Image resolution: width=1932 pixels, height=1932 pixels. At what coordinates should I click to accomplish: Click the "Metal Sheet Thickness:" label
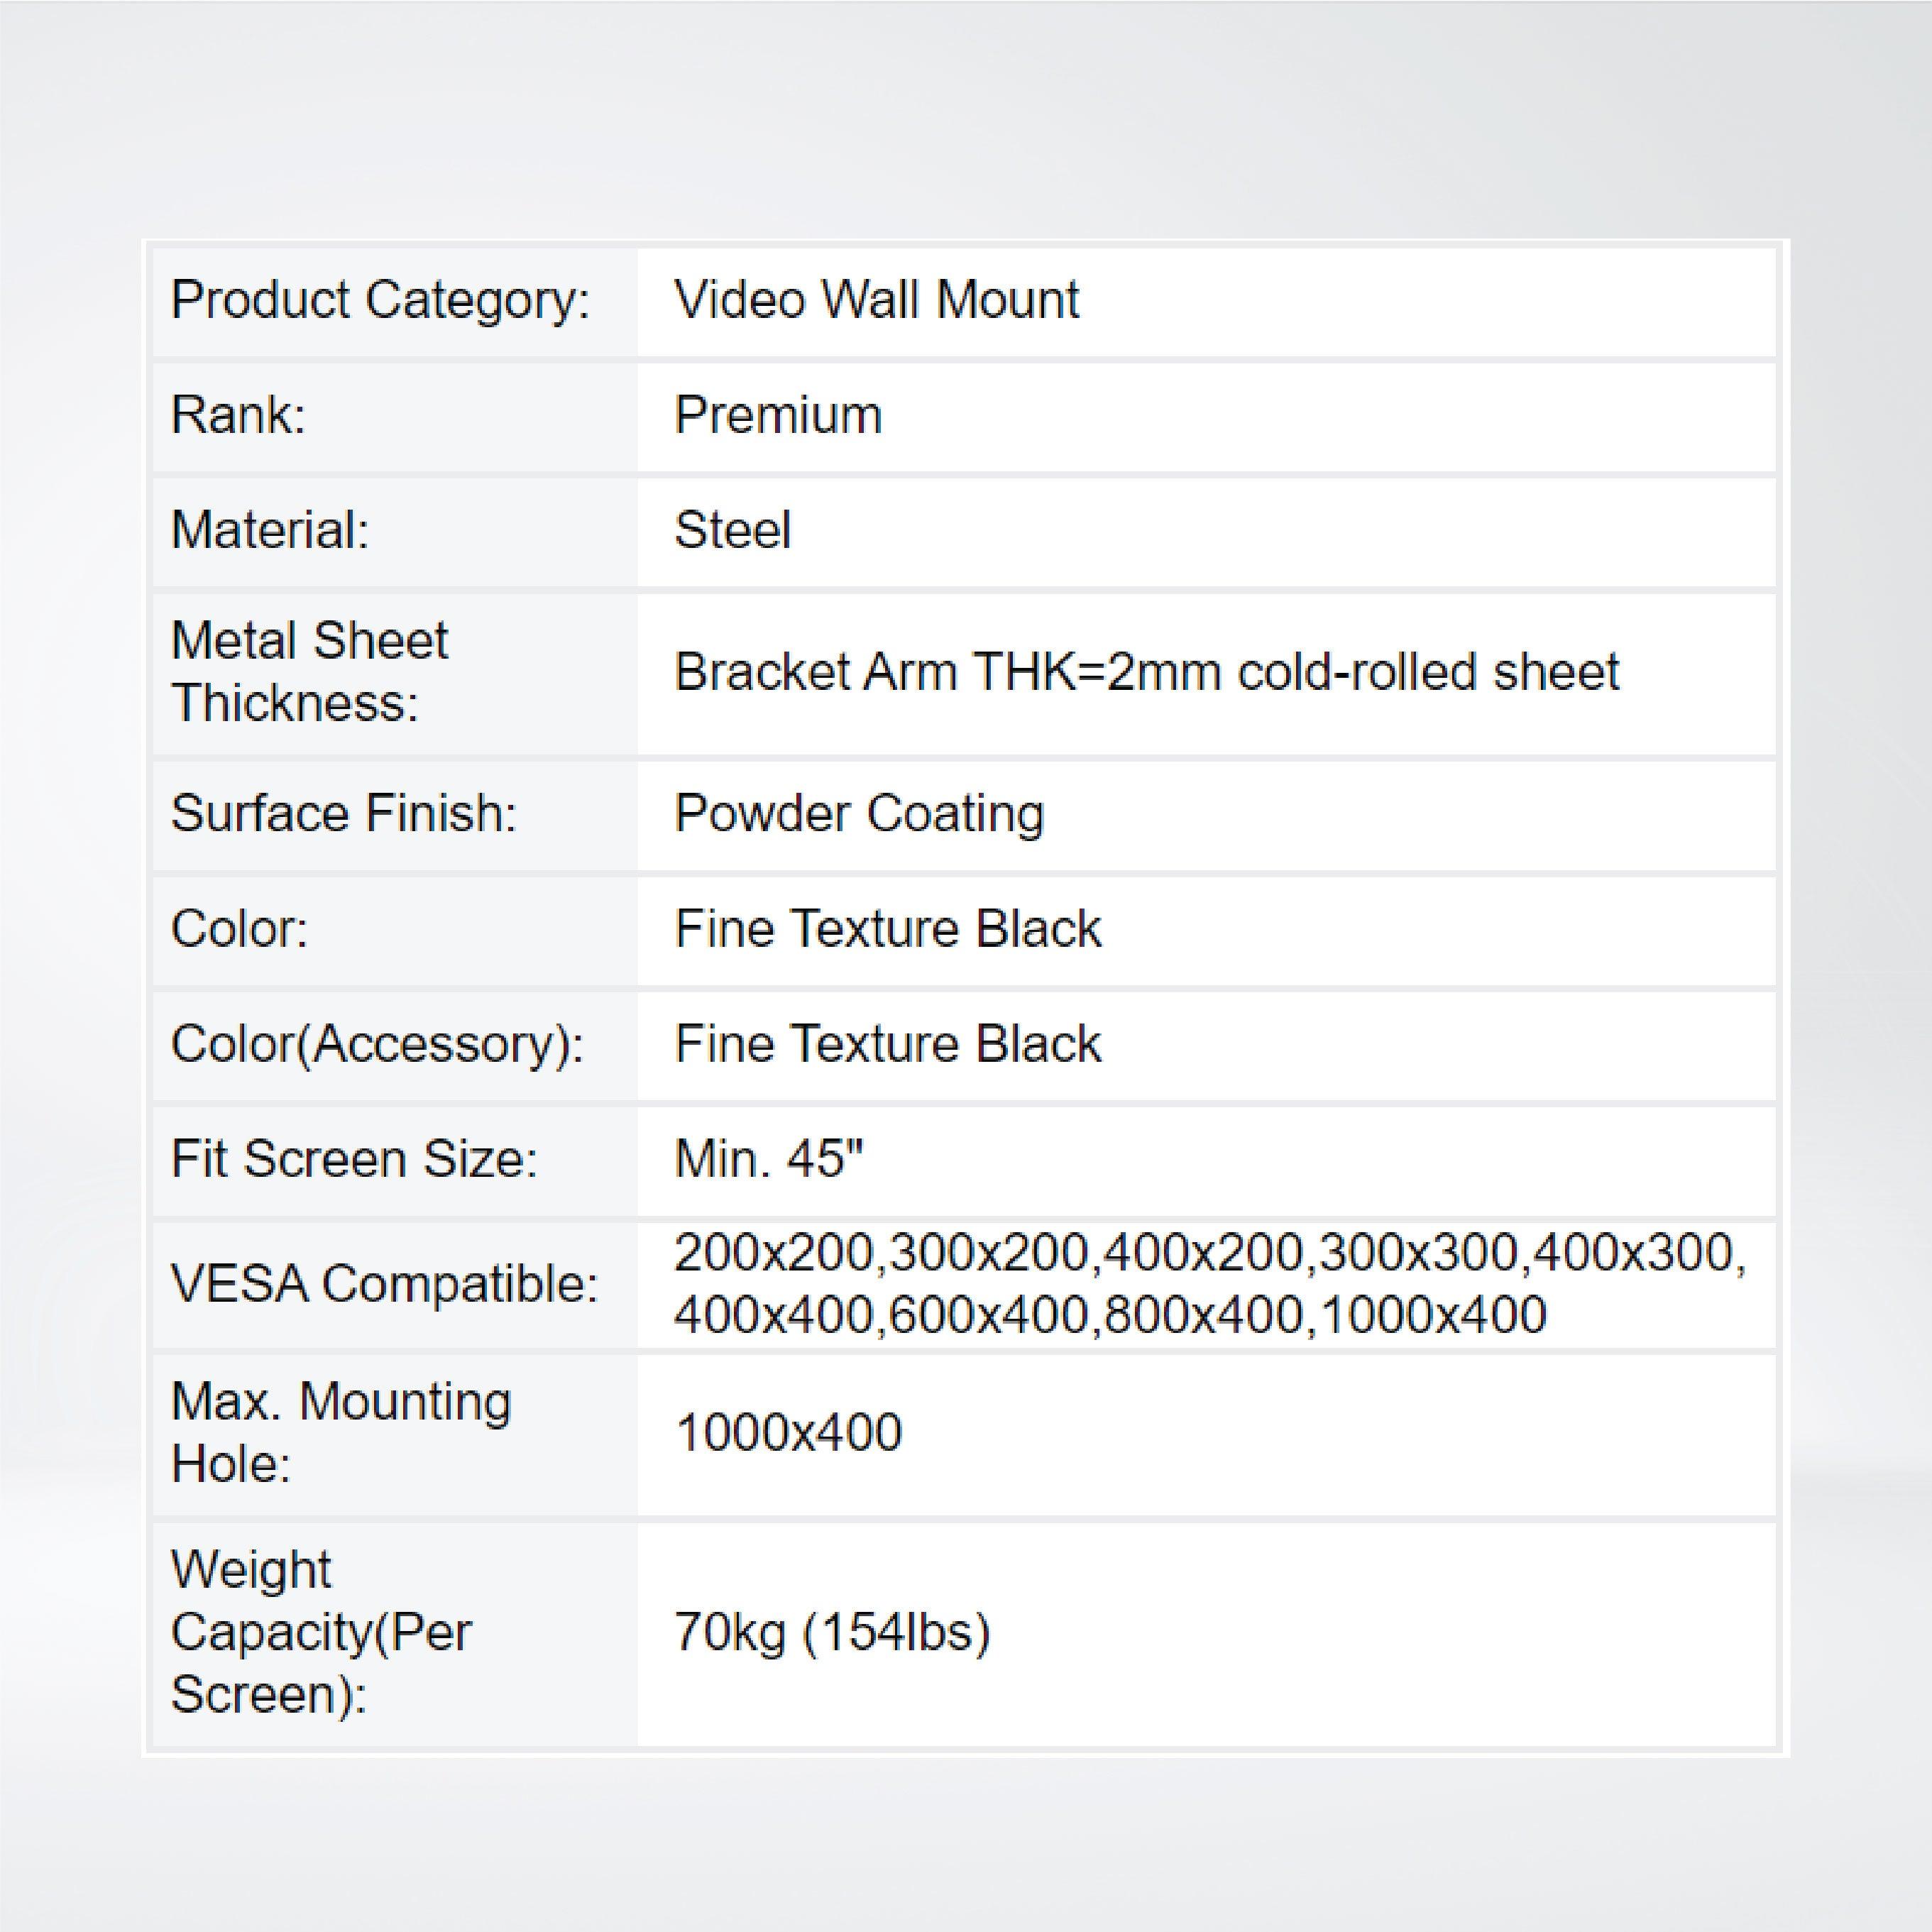point(310,671)
